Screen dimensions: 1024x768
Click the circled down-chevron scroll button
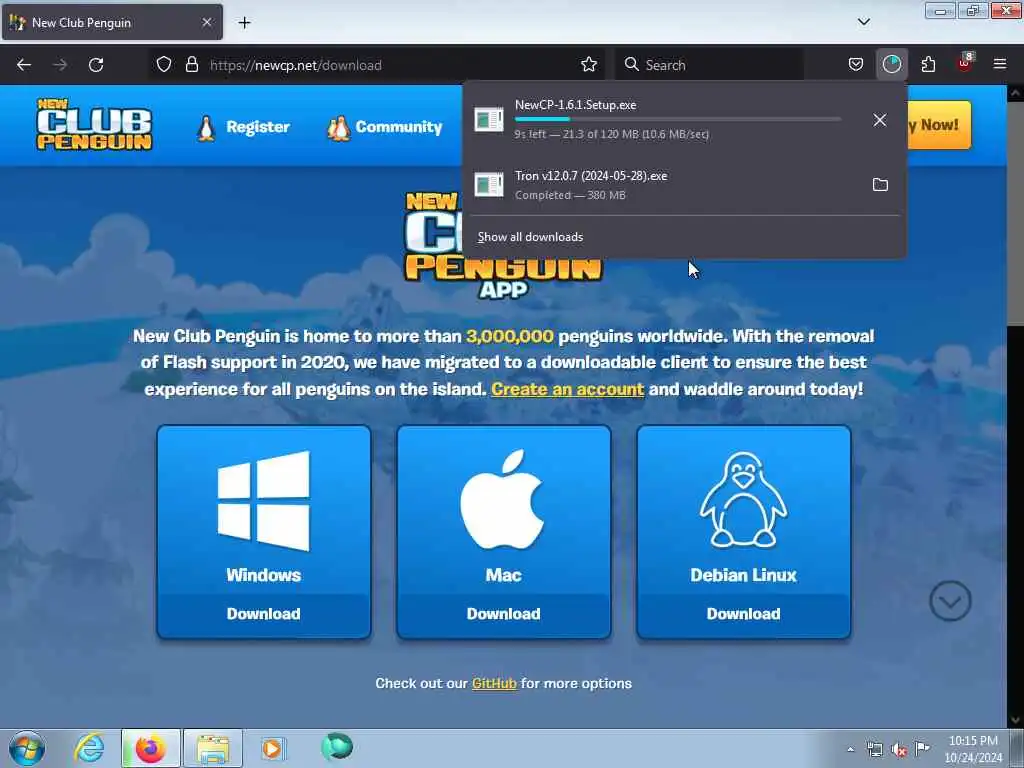click(950, 601)
